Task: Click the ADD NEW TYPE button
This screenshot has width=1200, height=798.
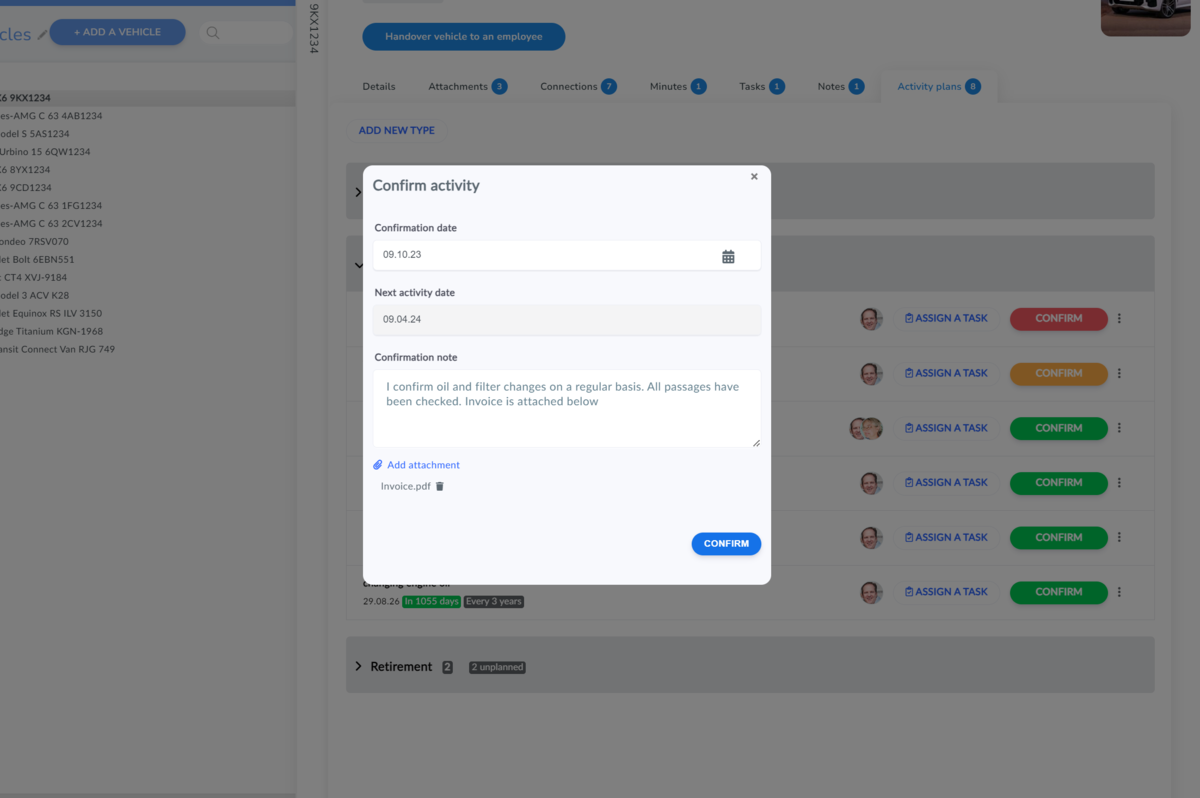Action: point(397,131)
